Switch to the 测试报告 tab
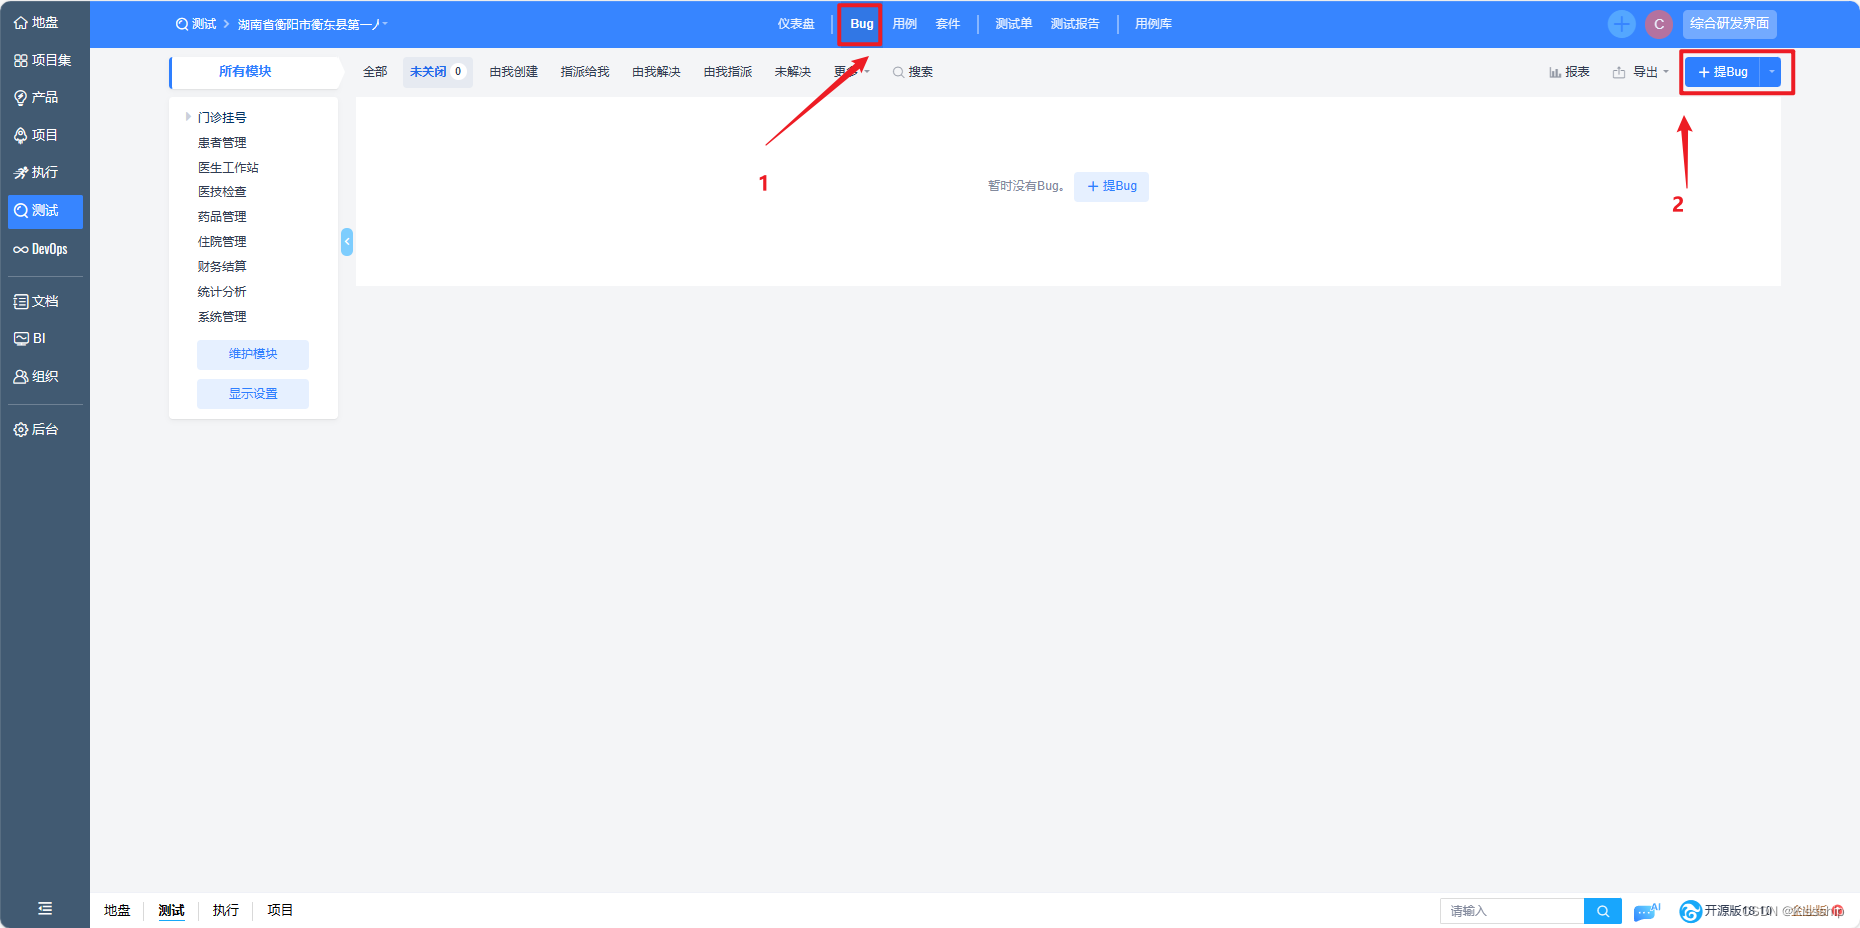The height and width of the screenshot is (928, 1860). [x=1075, y=24]
